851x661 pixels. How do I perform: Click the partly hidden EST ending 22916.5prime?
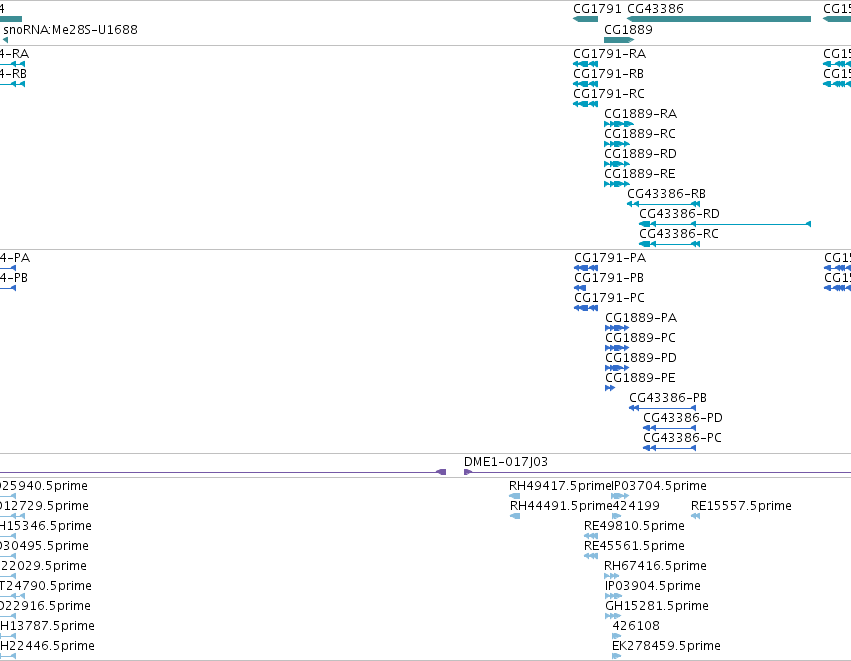coord(46,607)
